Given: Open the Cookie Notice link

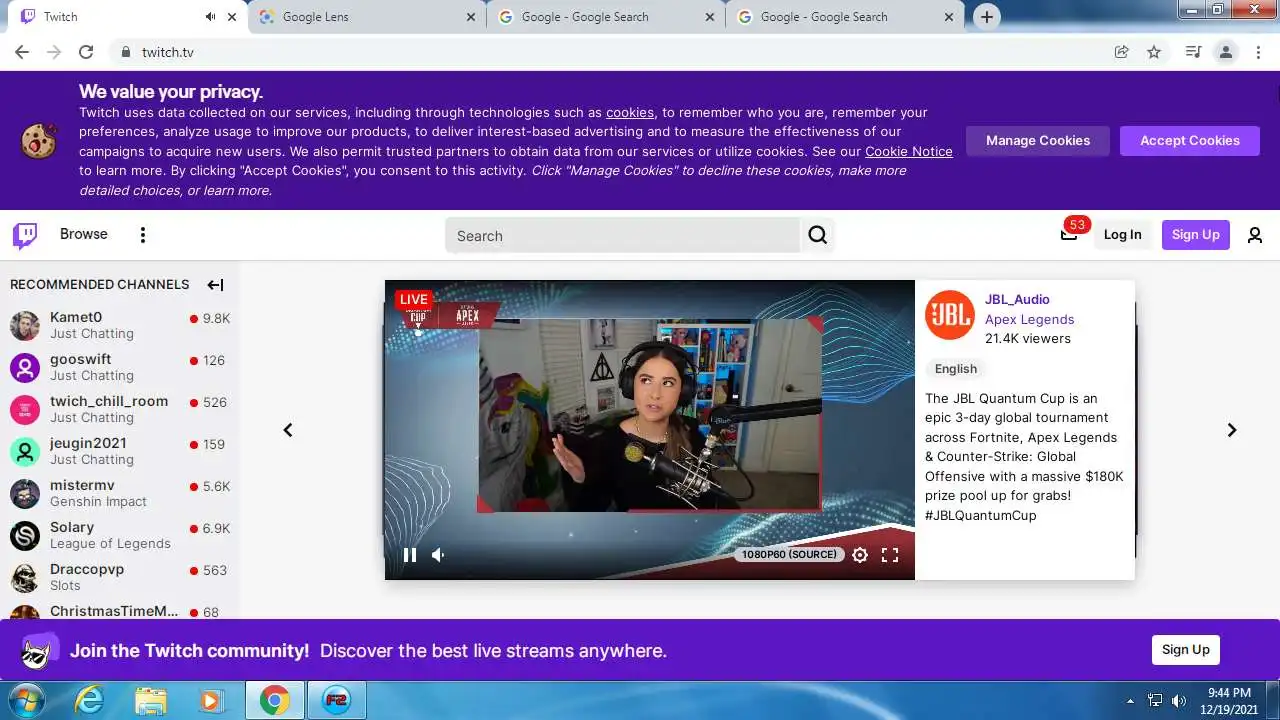Looking at the screenshot, I should [909, 152].
